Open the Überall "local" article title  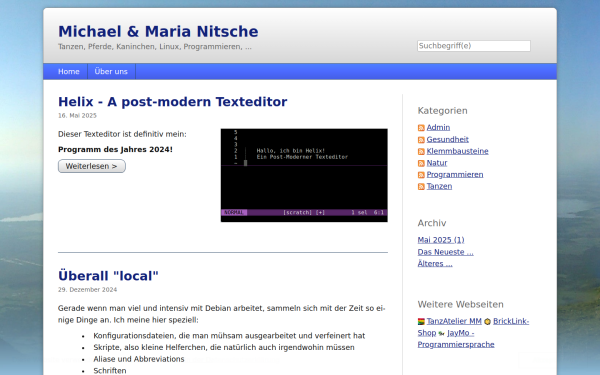pyautogui.click(x=108, y=276)
